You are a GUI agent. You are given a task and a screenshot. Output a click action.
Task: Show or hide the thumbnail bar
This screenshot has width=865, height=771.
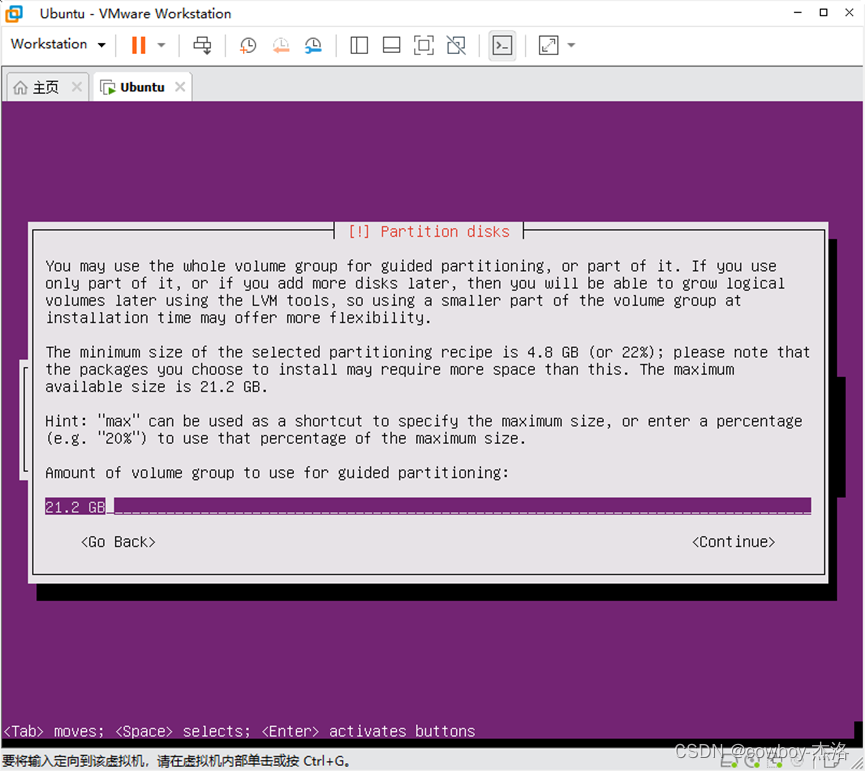(x=391, y=45)
